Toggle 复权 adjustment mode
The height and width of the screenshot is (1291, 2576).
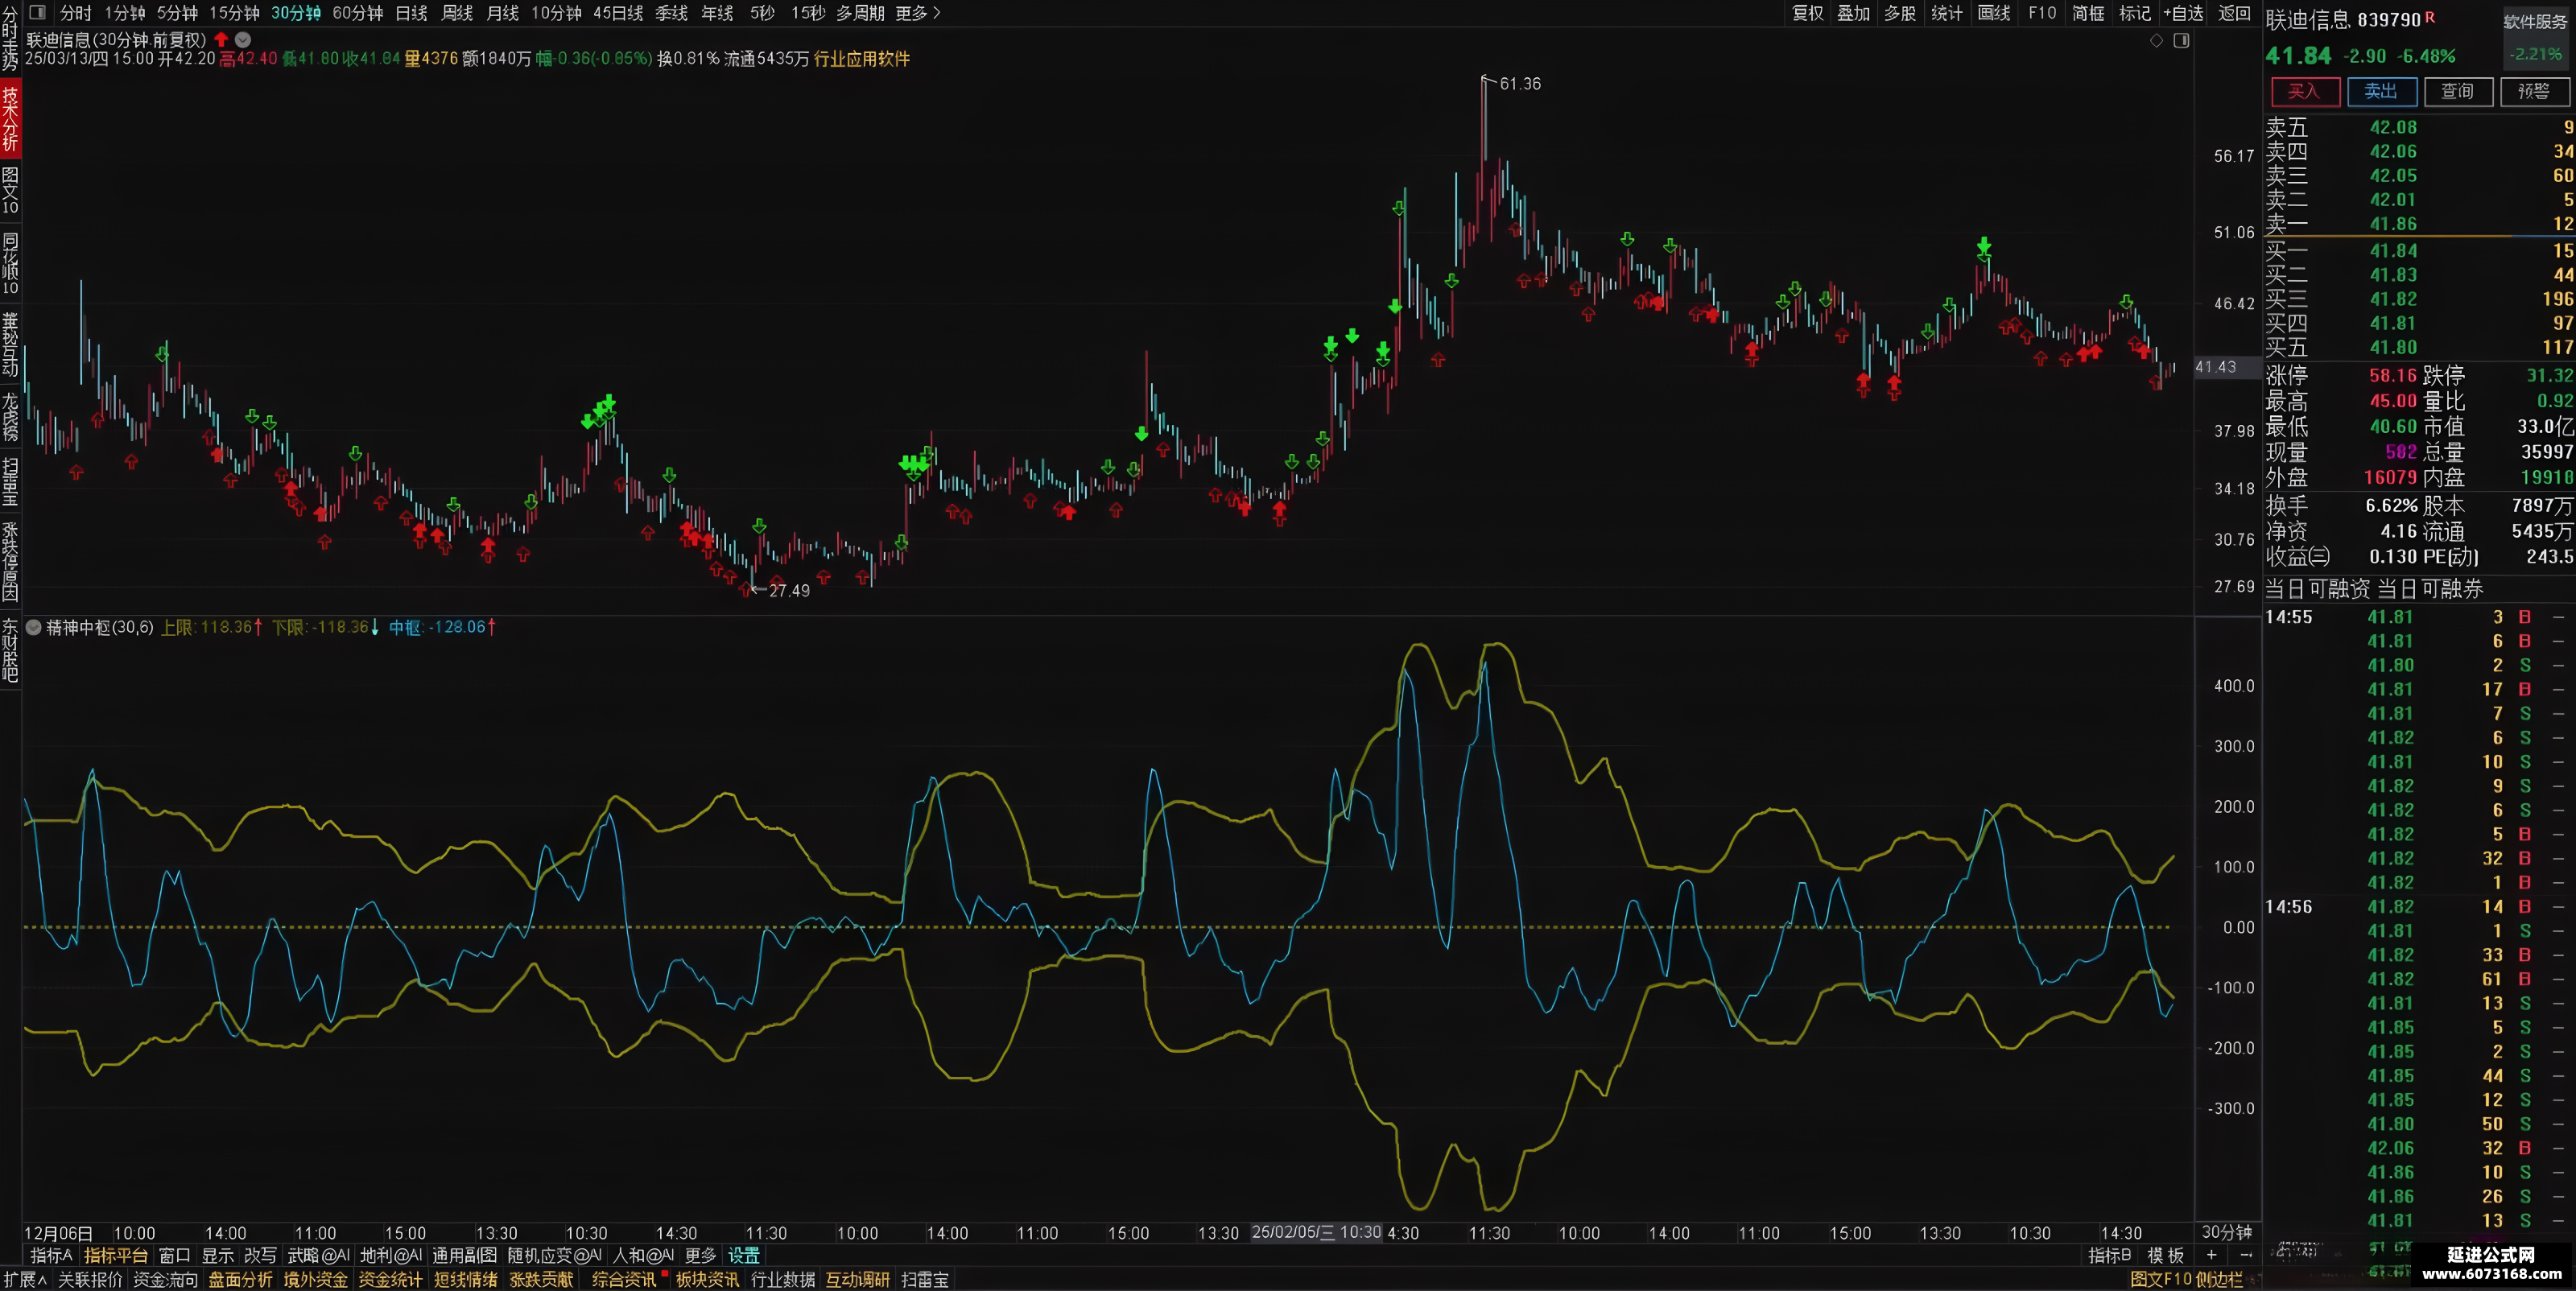[1807, 13]
